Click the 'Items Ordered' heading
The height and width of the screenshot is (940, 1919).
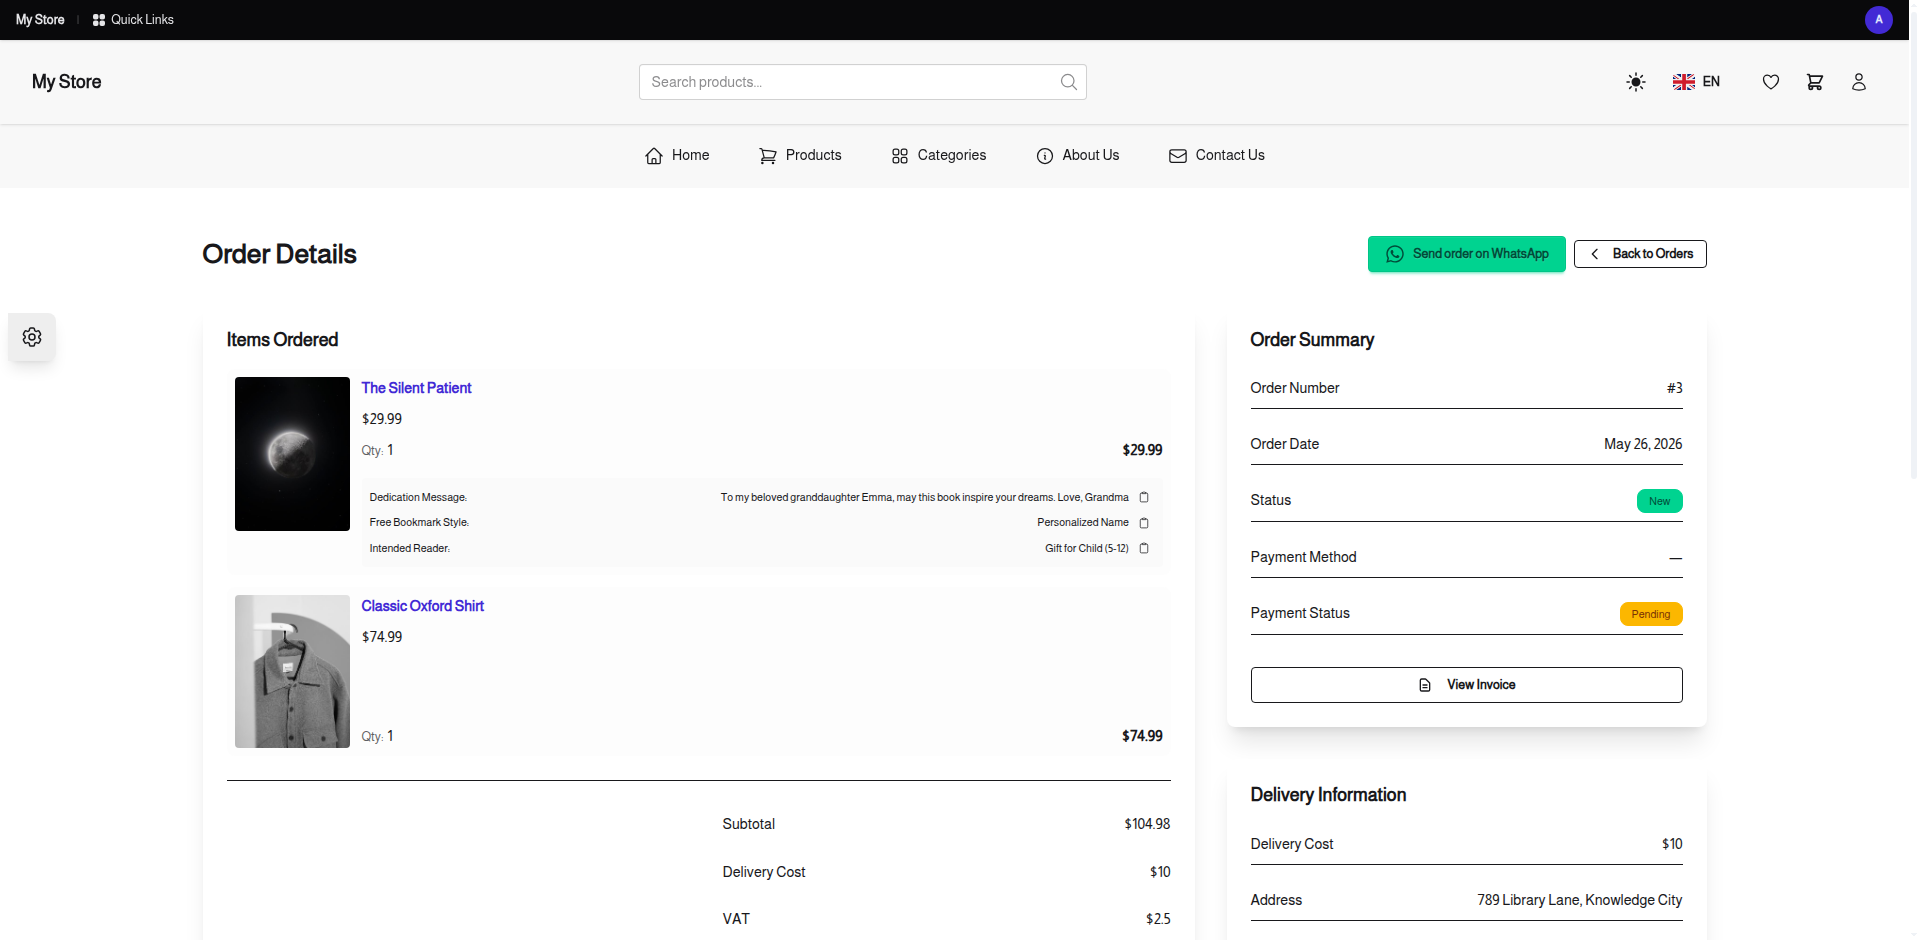pos(282,340)
